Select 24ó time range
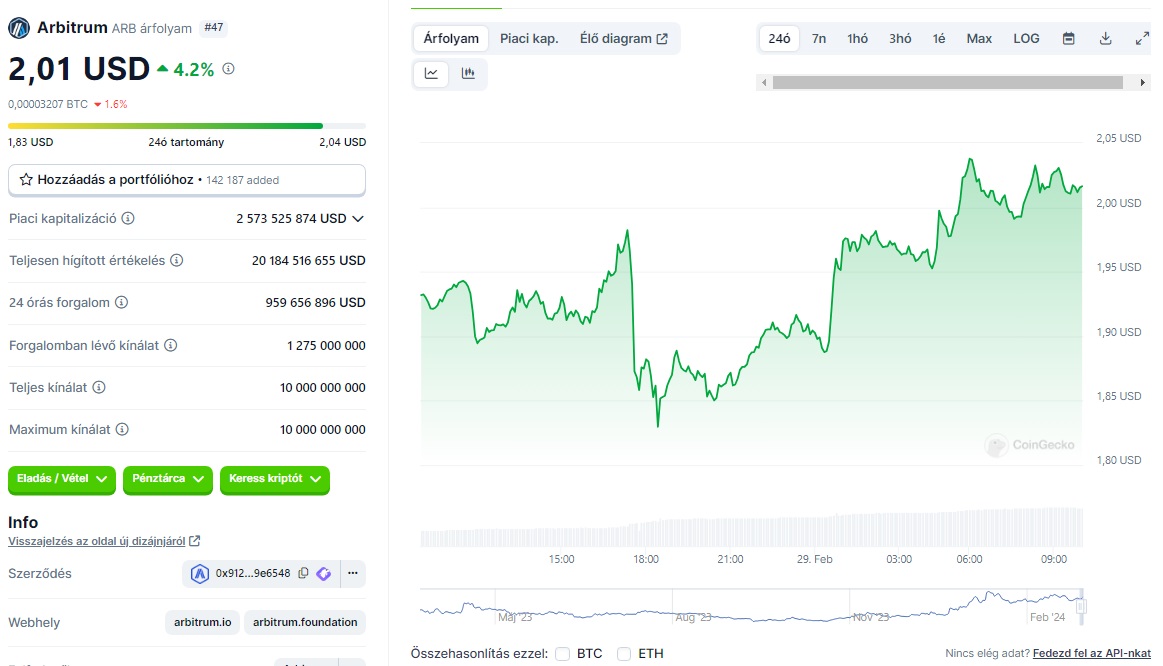1163x666 pixels. pyautogui.click(x=779, y=39)
